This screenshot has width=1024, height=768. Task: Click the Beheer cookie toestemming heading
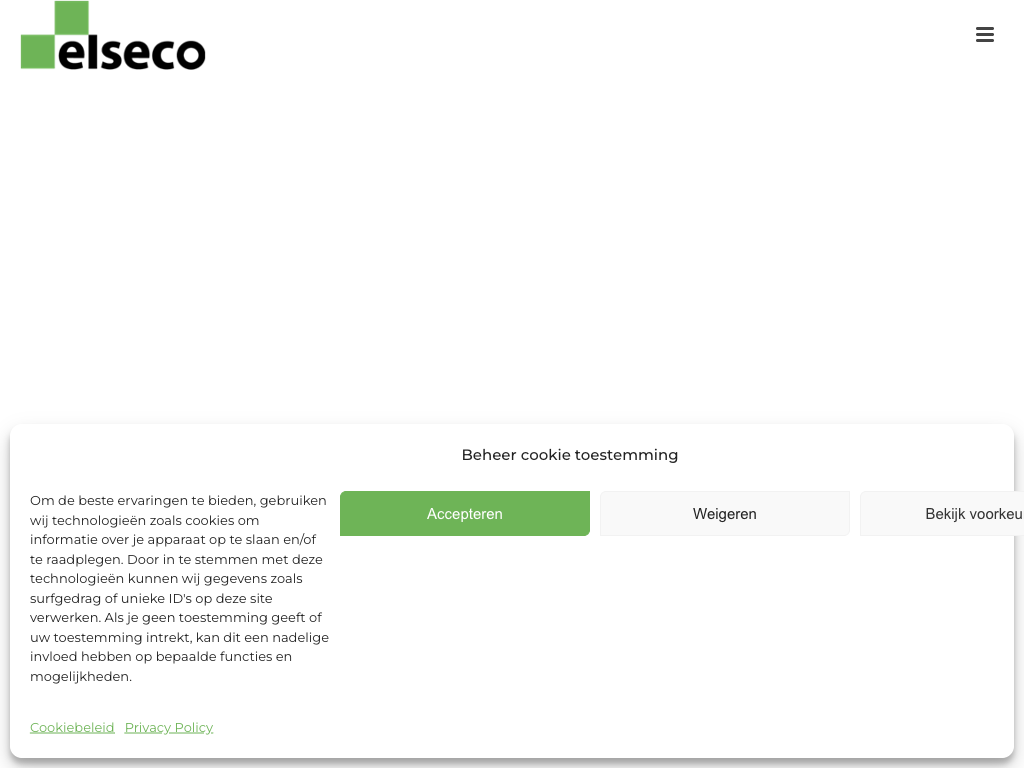(x=570, y=455)
